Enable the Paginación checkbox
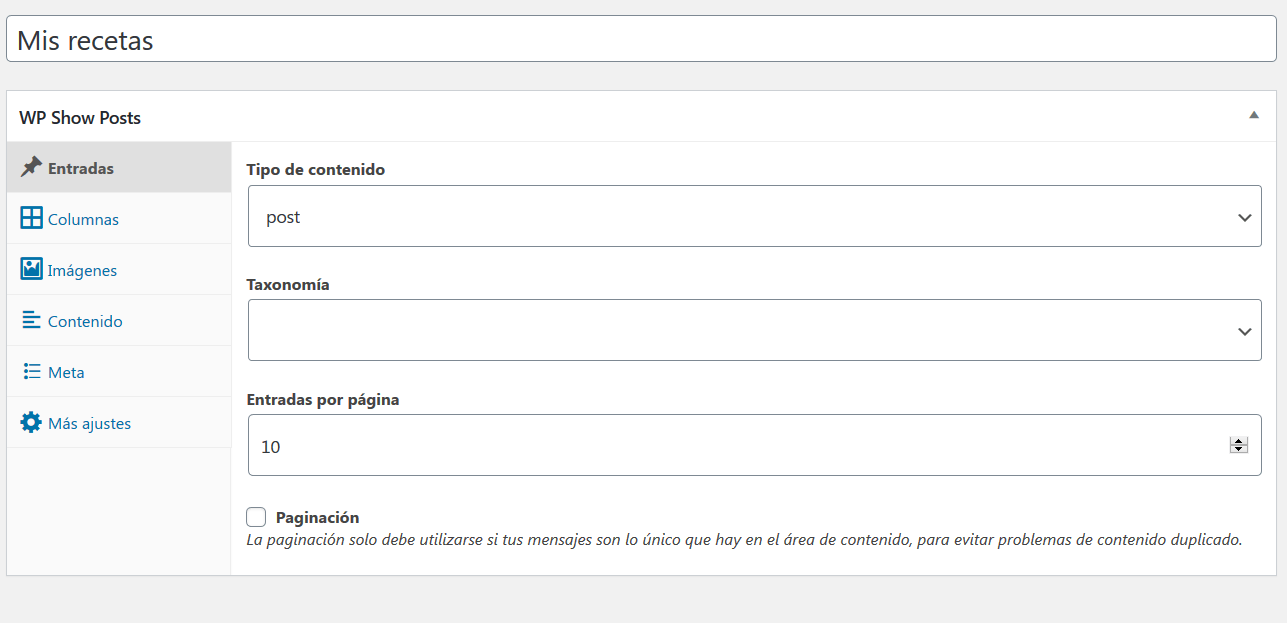 coord(257,517)
